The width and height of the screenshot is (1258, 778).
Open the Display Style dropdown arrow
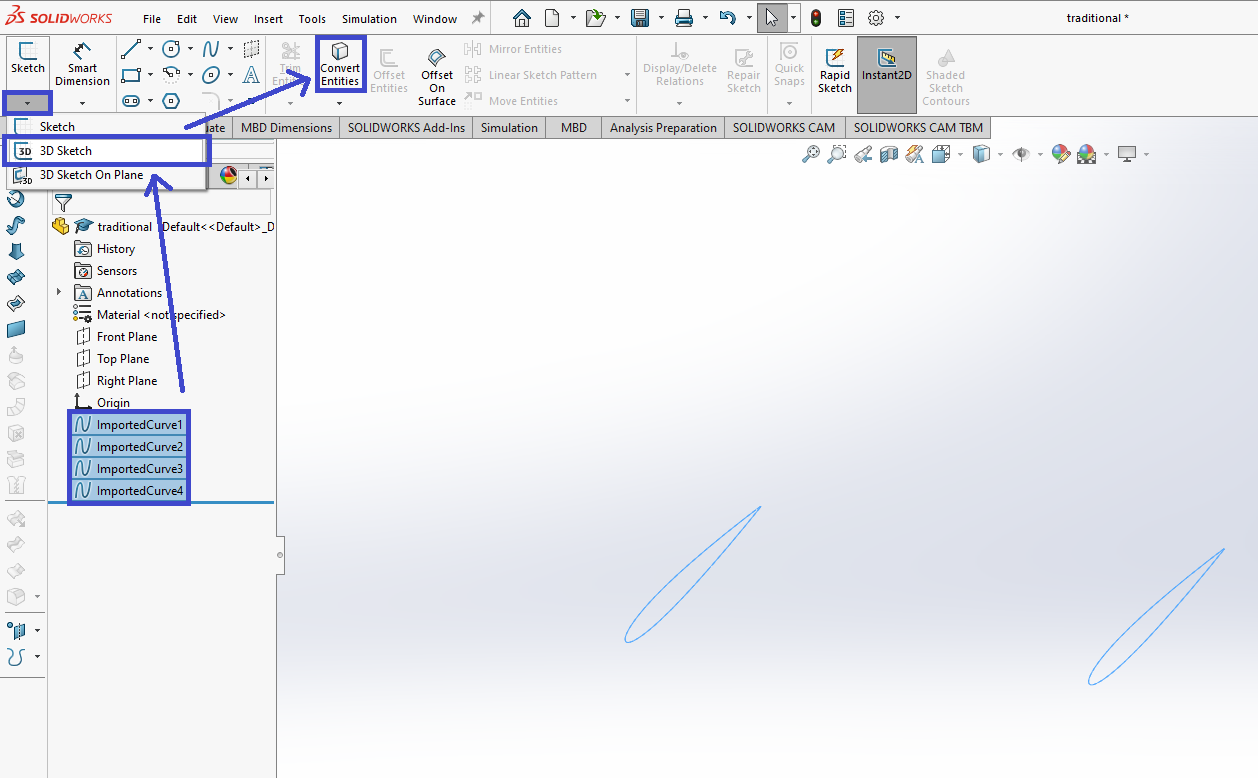tap(1001, 154)
